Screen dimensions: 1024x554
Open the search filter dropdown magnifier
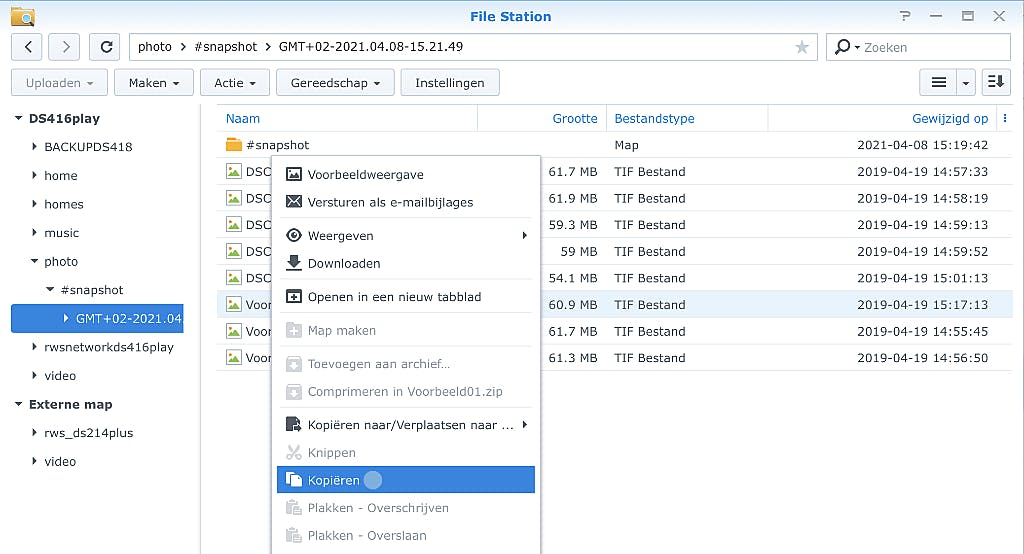(x=845, y=47)
